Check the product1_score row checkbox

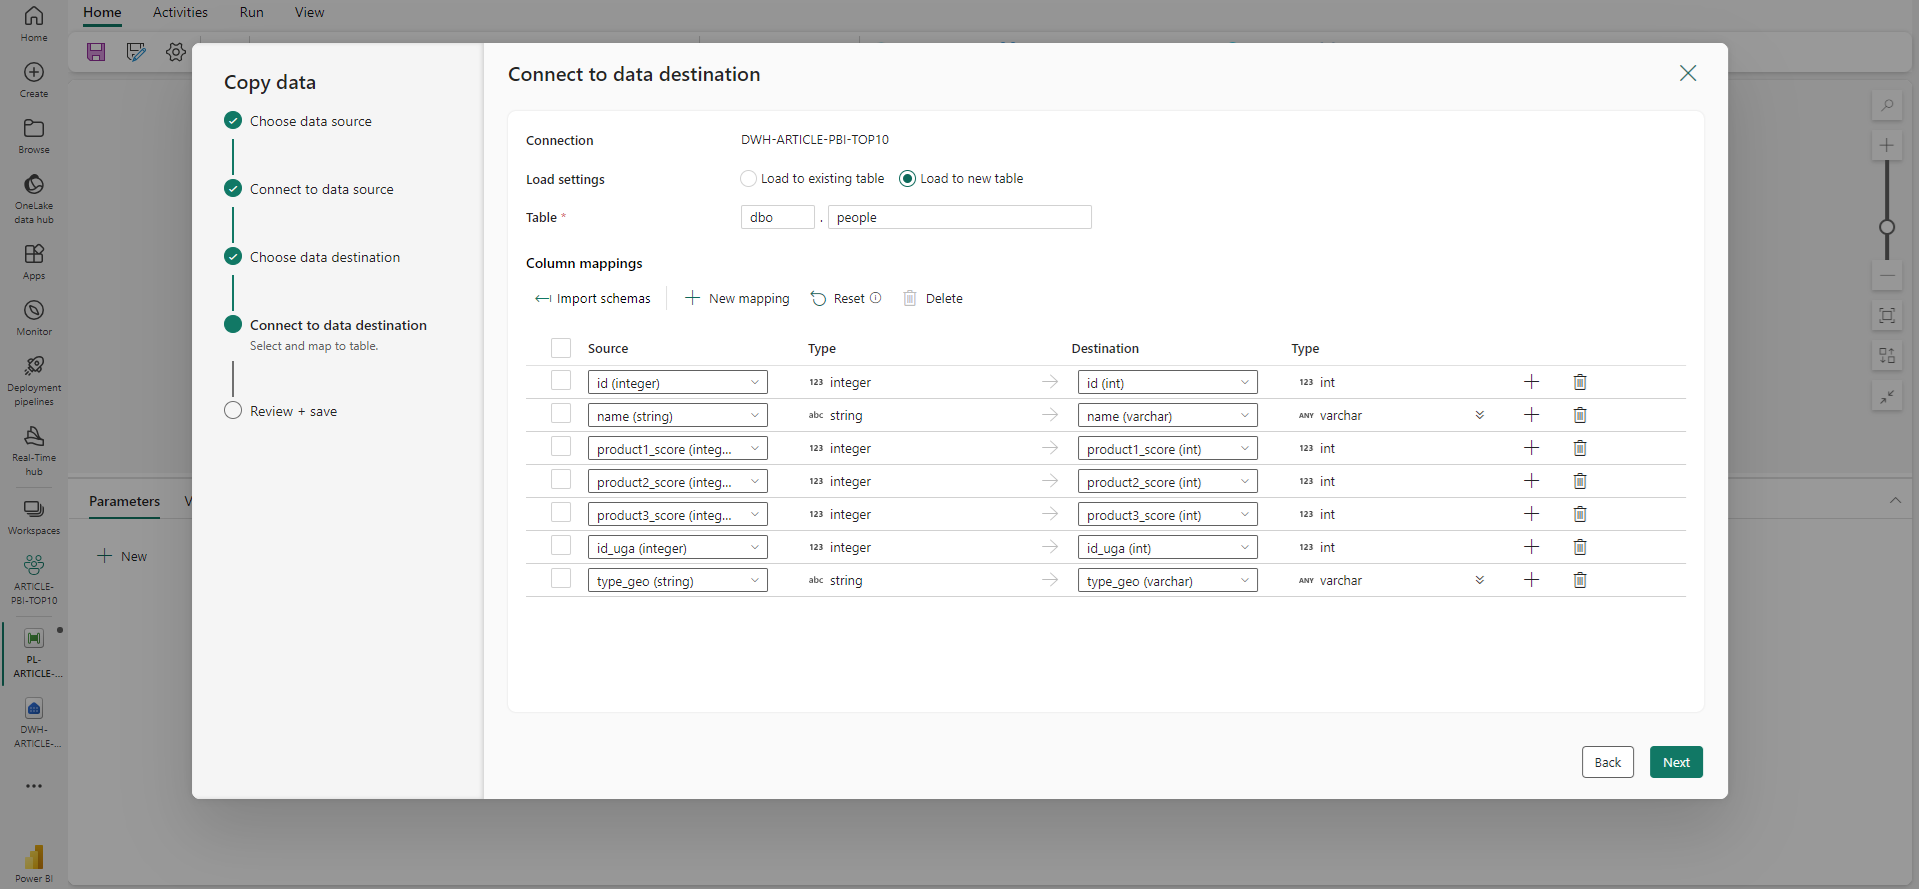561,447
